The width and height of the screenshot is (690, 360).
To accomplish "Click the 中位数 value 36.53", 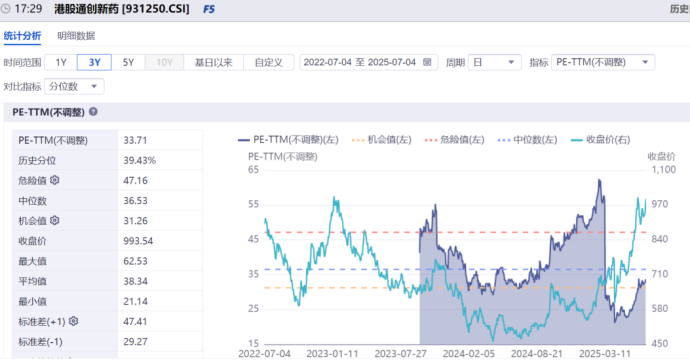I will point(136,201).
